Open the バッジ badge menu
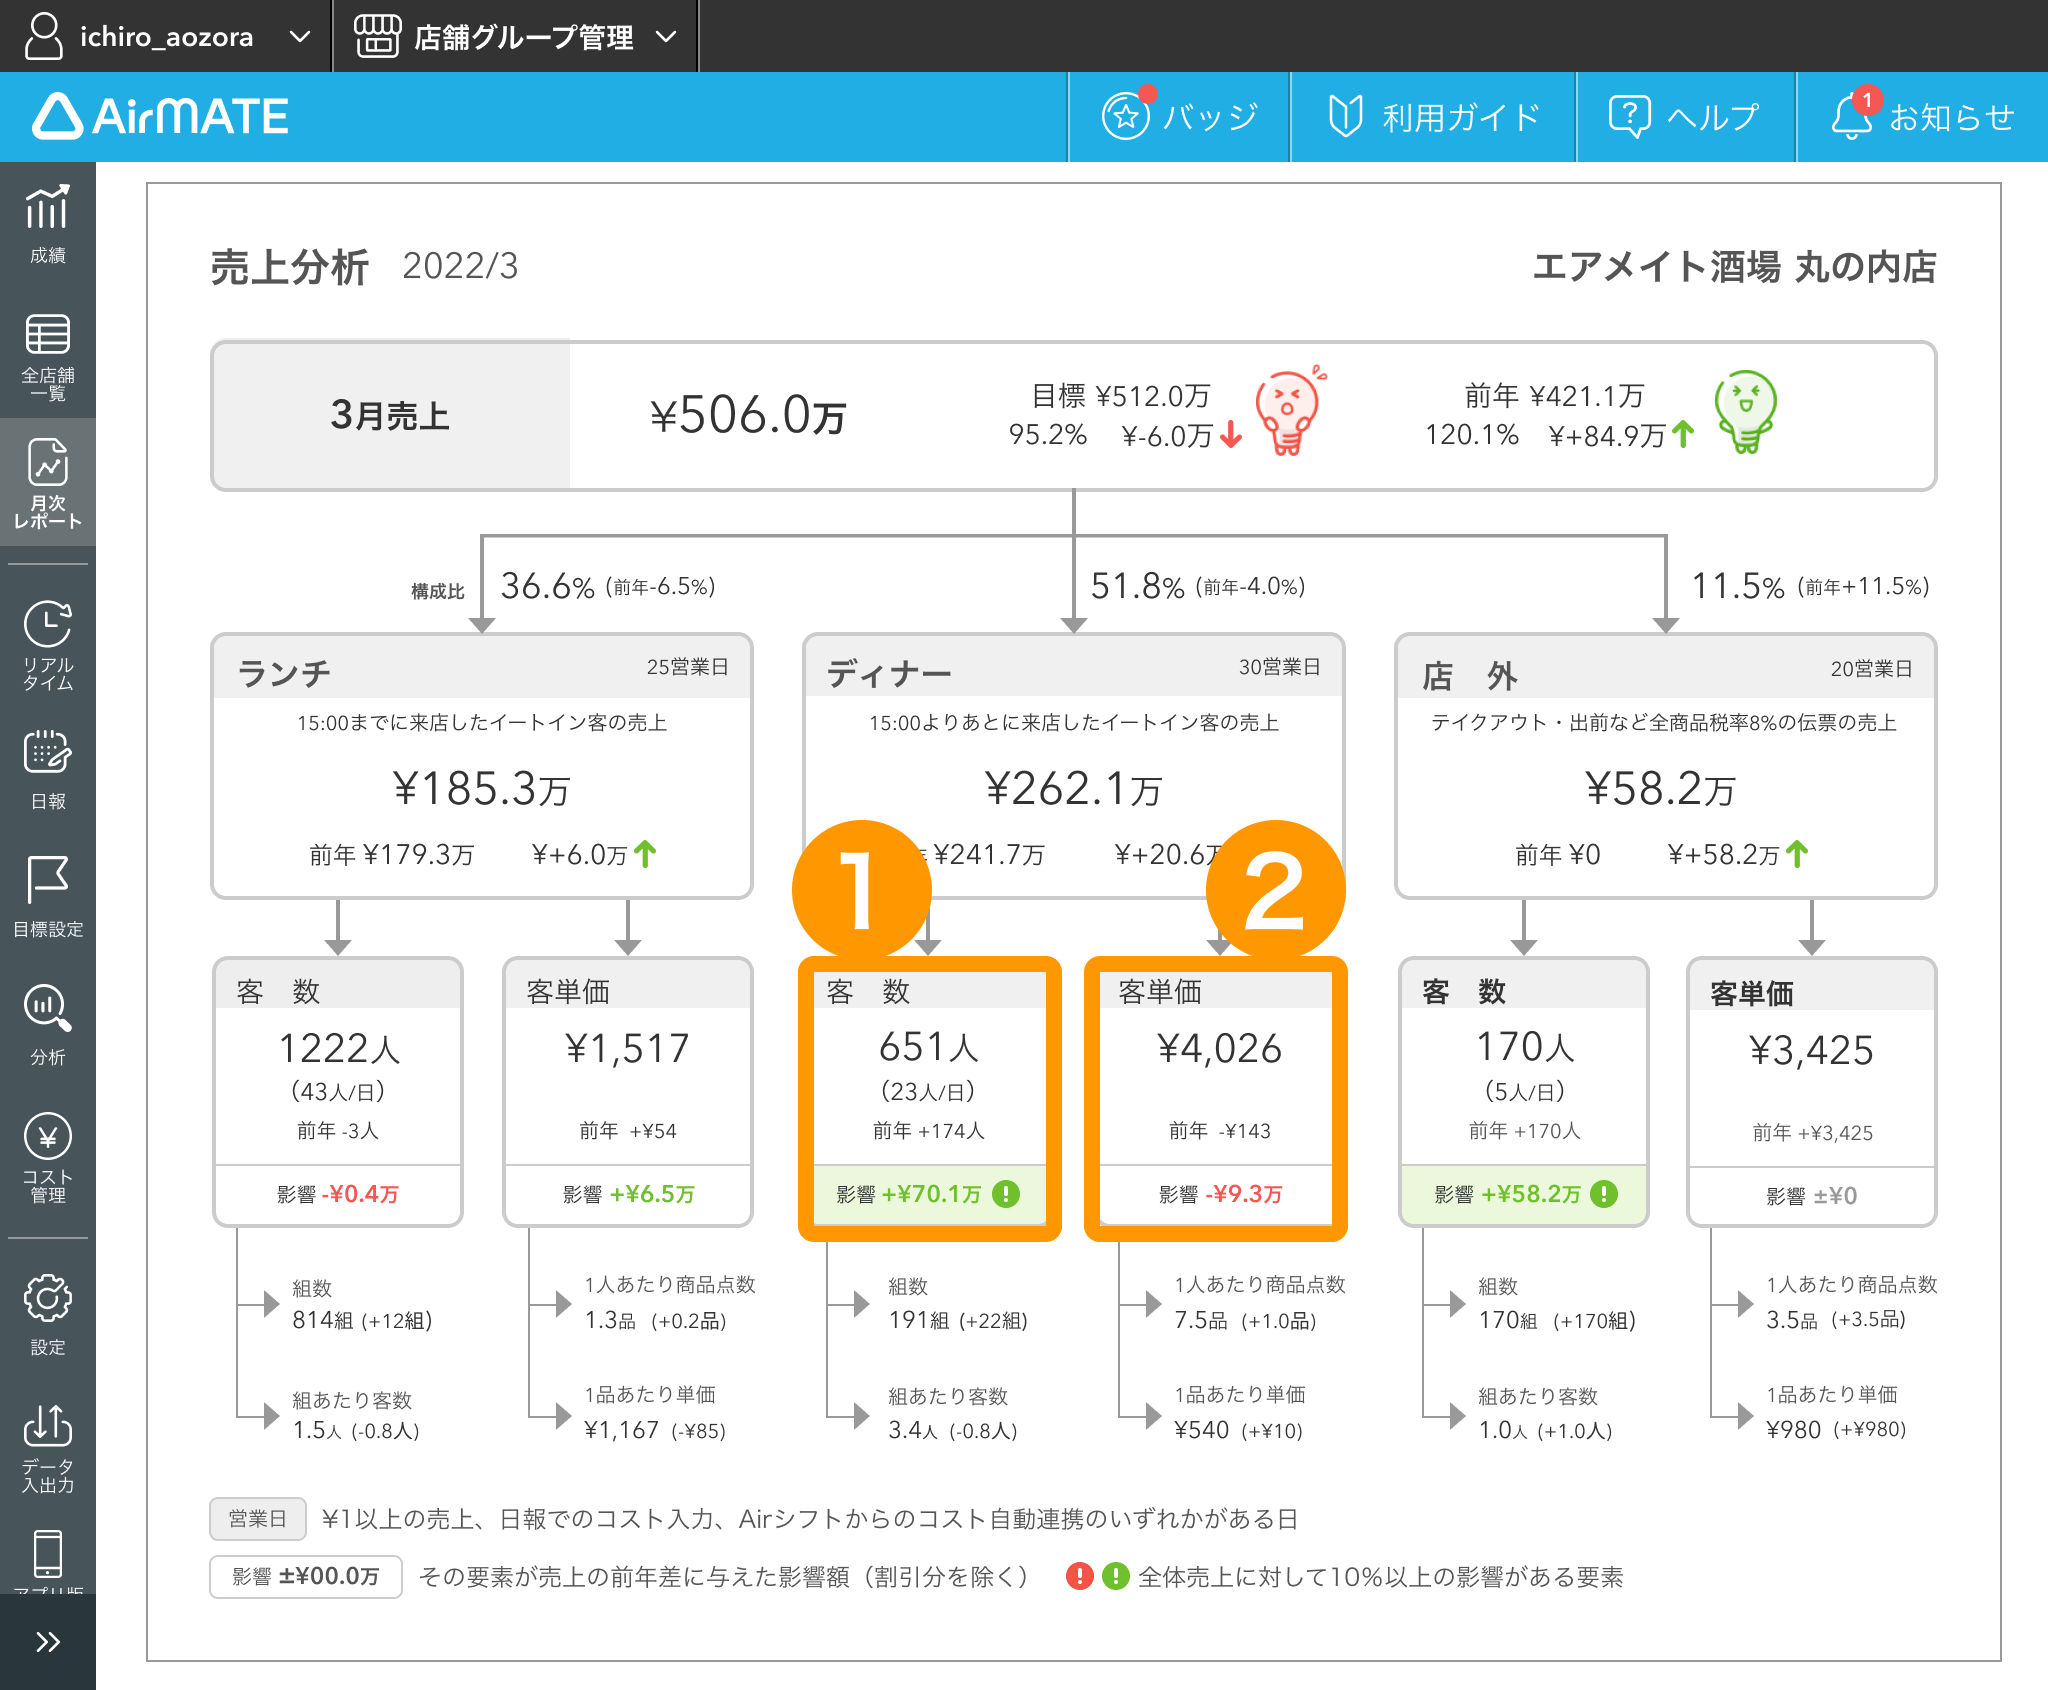Screen dimensions: 2048x1690 (1179, 117)
